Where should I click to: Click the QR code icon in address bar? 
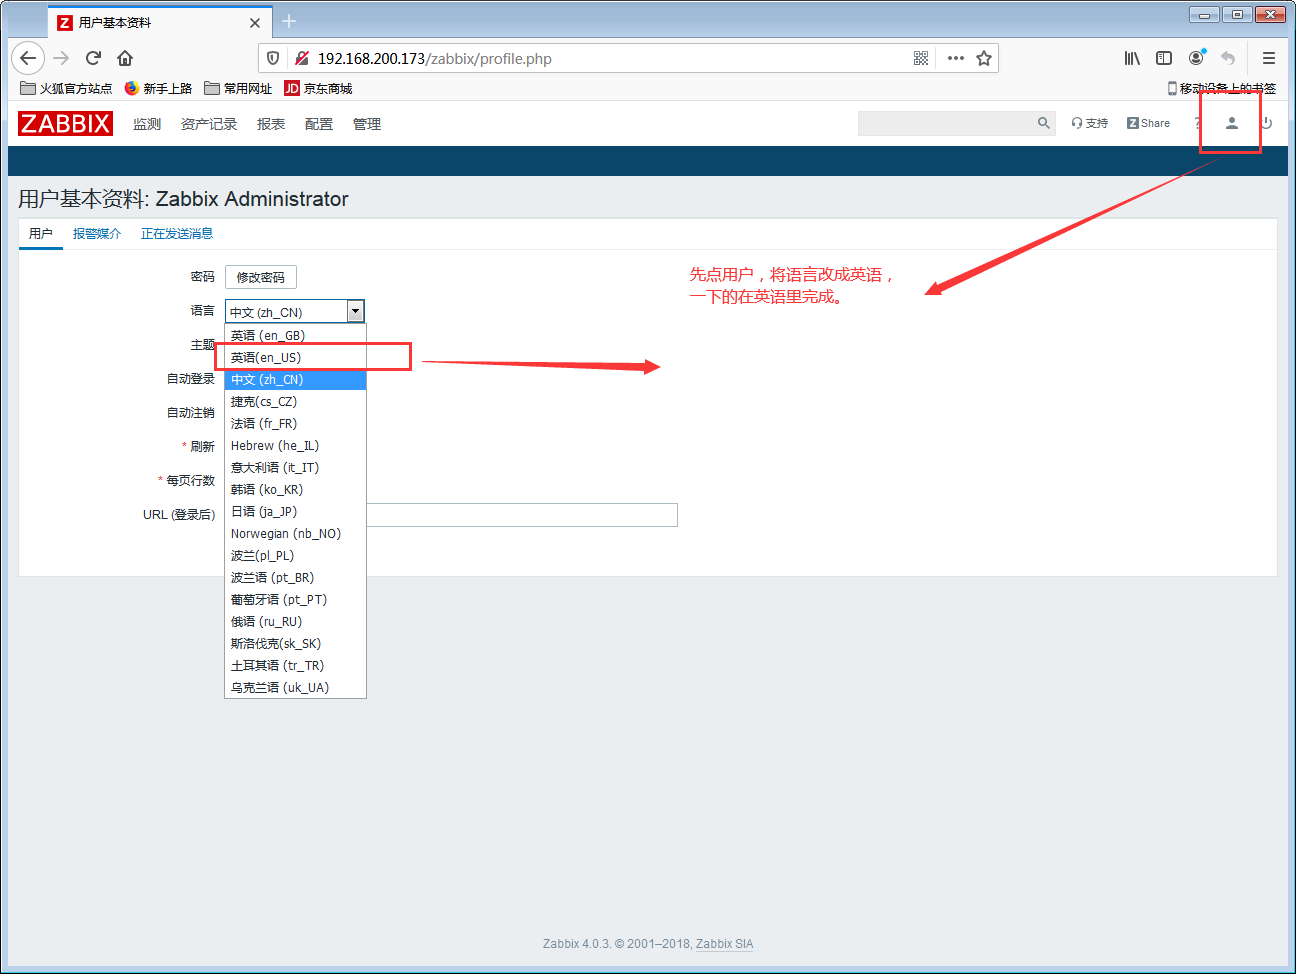coord(921,58)
